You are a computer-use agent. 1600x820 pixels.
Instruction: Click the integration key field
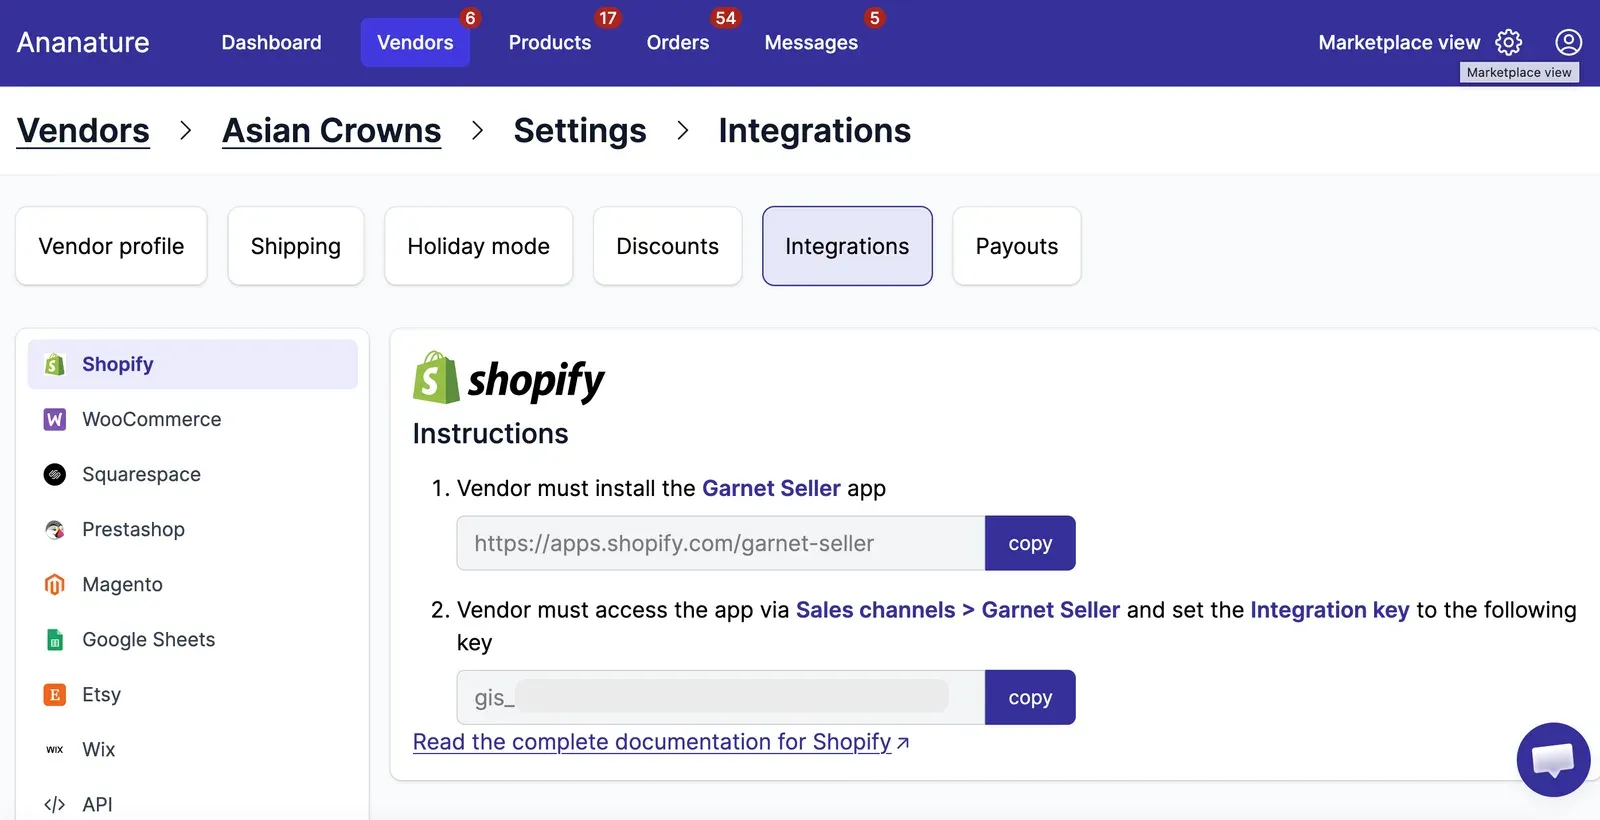click(x=721, y=697)
